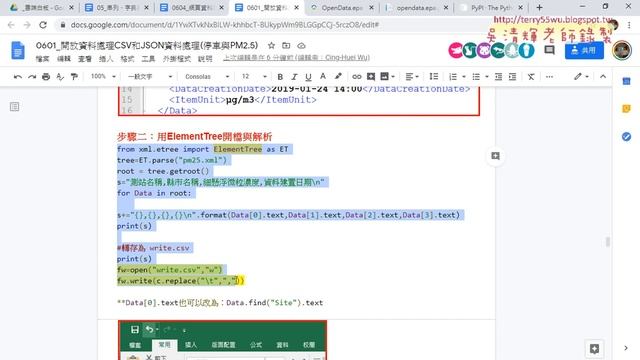Open the text color picker
640x360 pixels.
[x=323, y=77]
